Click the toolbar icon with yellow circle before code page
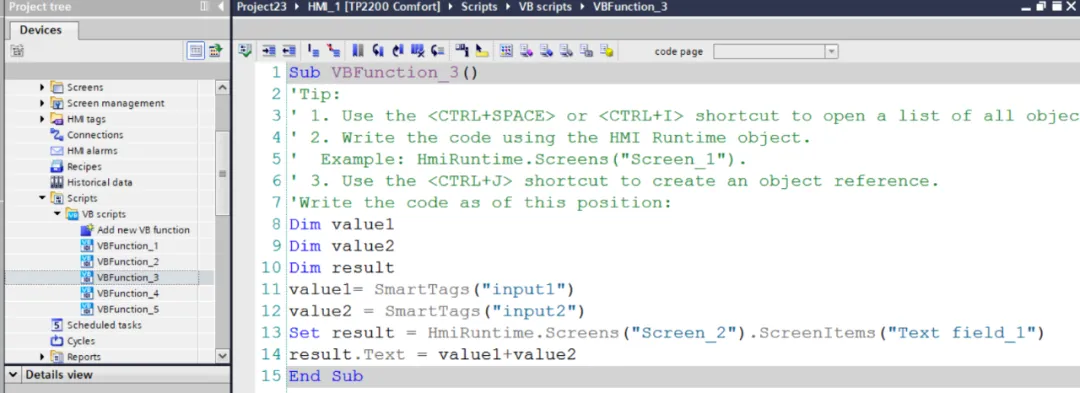The image size is (1080, 393). click(x=606, y=50)
